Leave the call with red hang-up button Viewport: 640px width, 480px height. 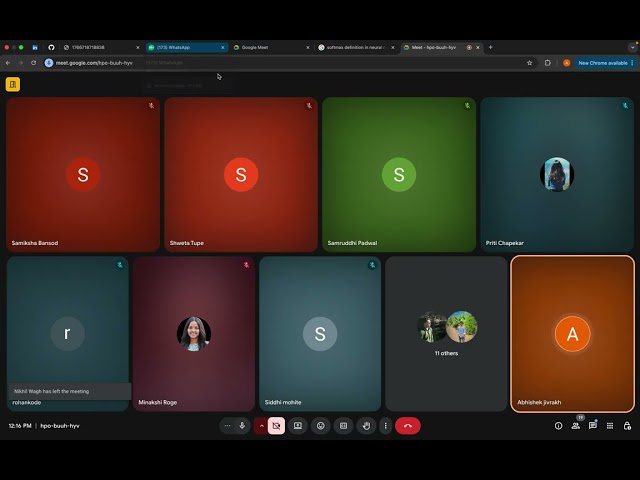click(x=407, y=426)
